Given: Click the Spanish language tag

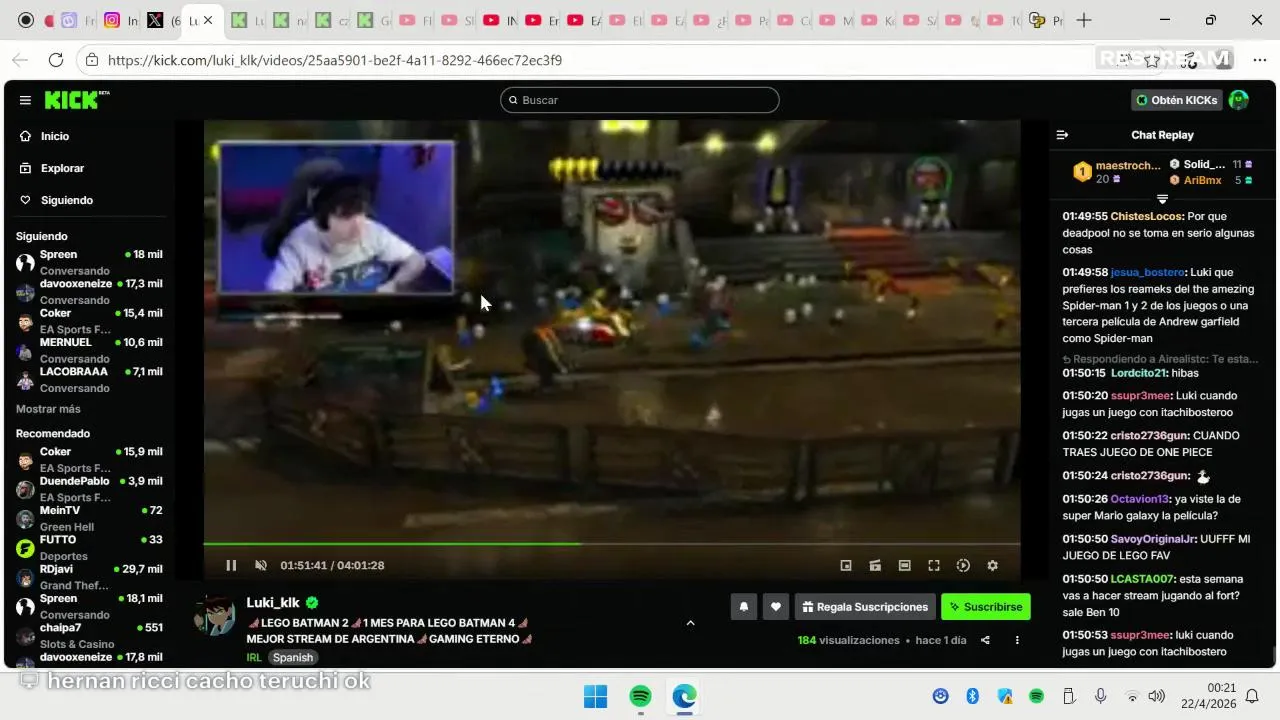Looking at the screenshot, I should (x=293, y=657).
